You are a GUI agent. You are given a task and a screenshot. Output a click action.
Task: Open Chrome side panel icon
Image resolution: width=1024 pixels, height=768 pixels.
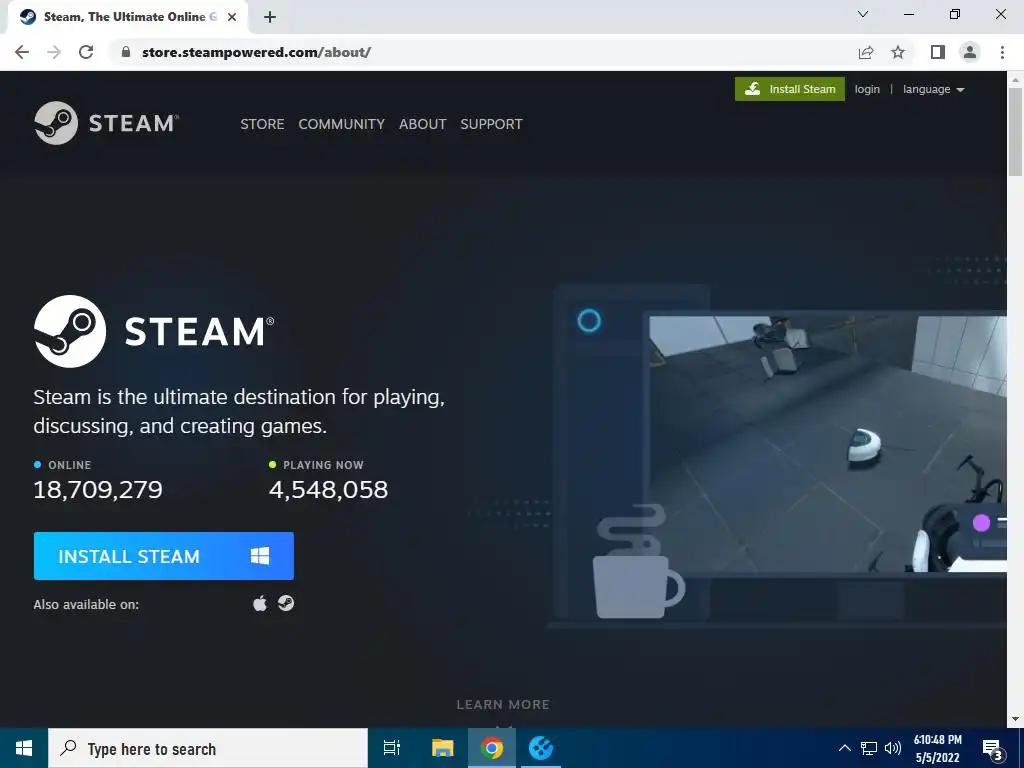tap(938, 52)
